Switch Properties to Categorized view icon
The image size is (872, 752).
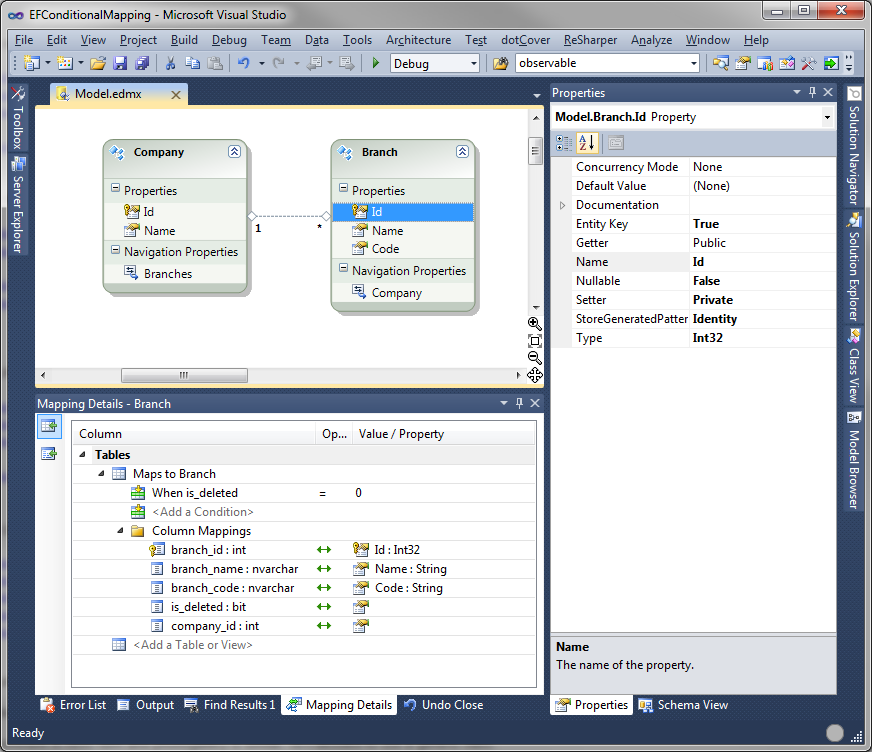(564, 144)
